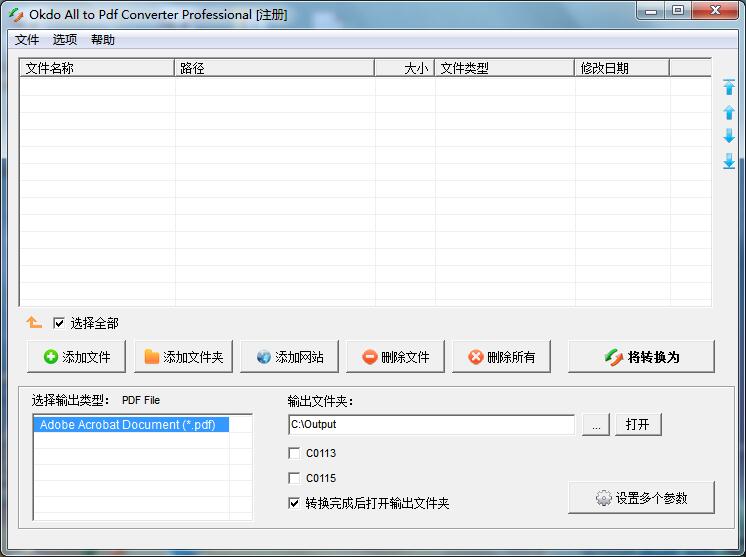Click the orange up-level arrow icon

[34, 323]
